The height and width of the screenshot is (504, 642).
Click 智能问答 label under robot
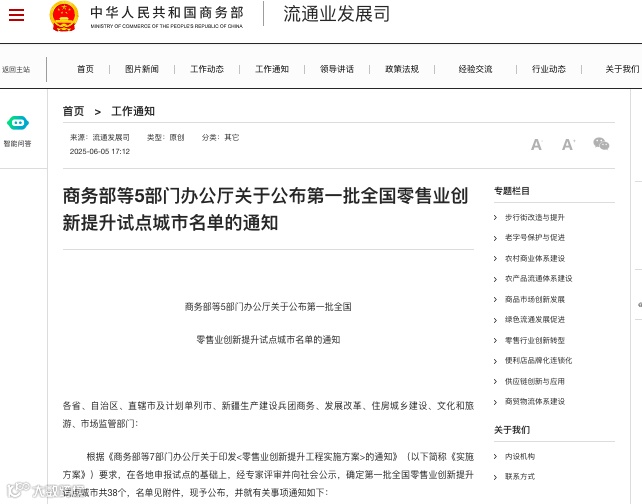coord(18,144)
